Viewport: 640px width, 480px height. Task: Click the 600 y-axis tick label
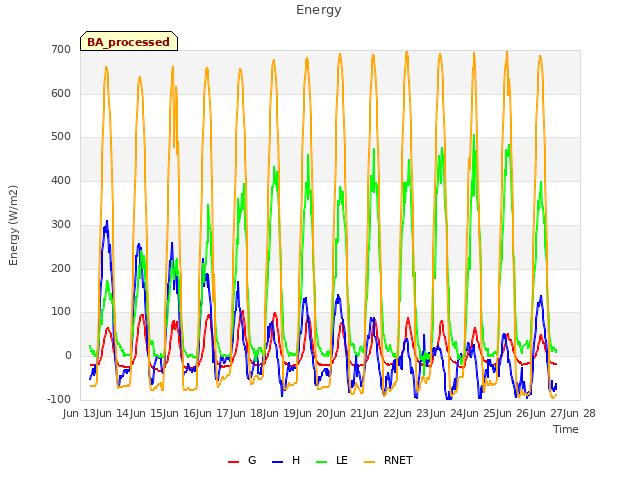click(x=61, y=93)
